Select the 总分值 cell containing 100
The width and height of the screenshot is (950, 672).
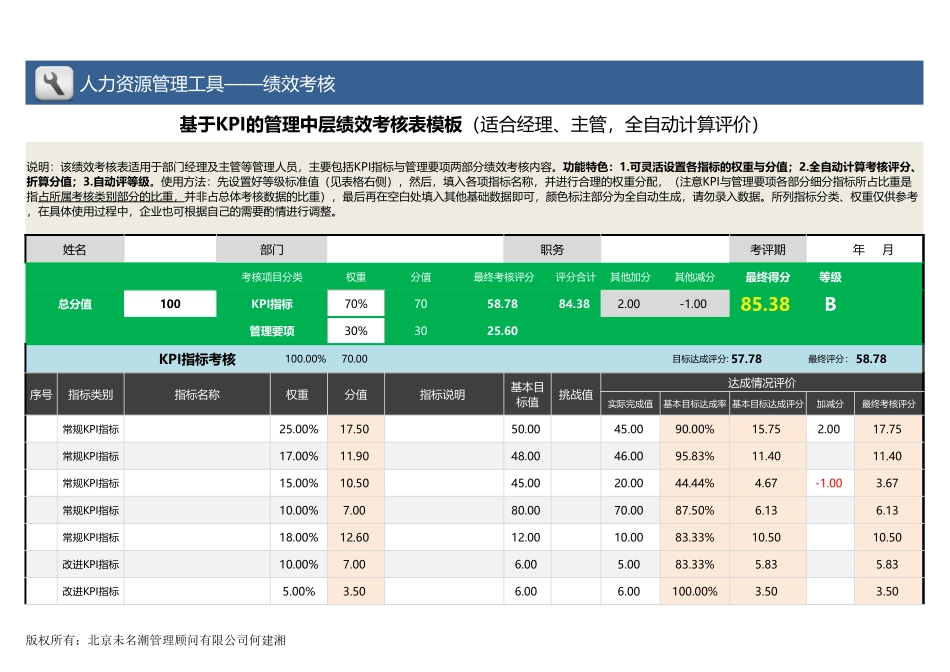170,302
